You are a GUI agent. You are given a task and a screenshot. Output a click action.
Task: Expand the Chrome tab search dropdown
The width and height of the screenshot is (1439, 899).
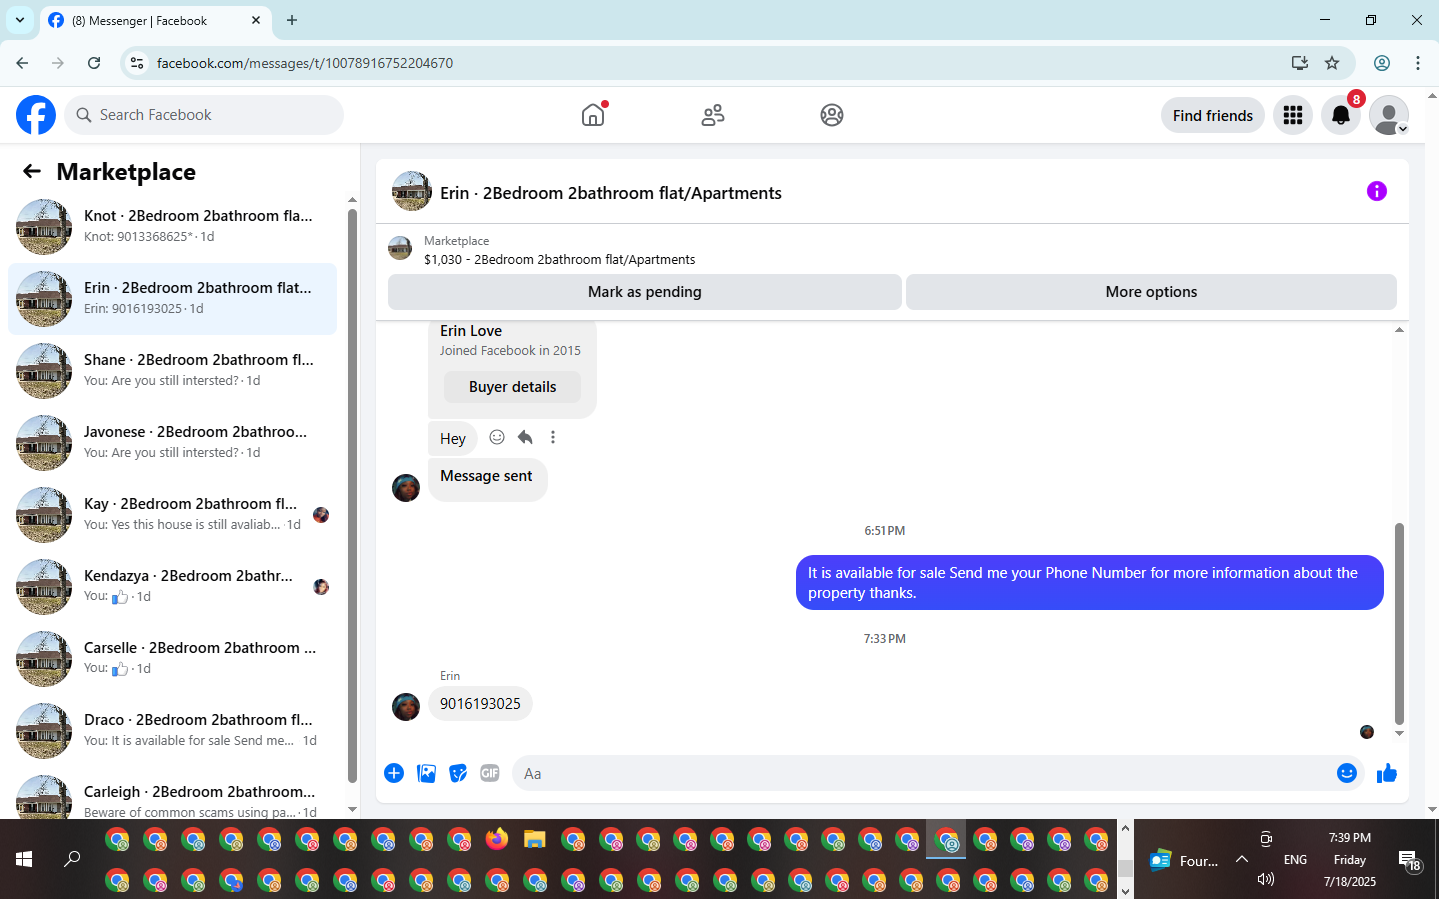[20, 20]
